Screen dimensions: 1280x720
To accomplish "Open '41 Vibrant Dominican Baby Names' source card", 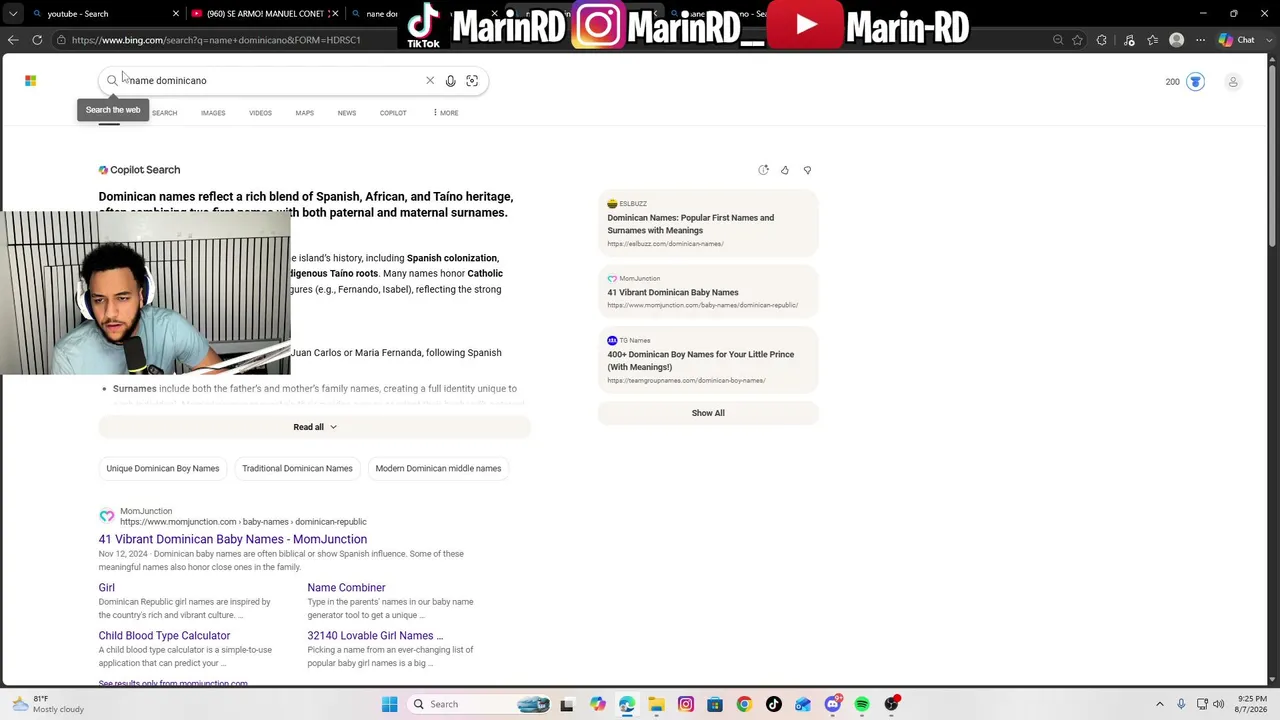I will (x=708, y=292).
